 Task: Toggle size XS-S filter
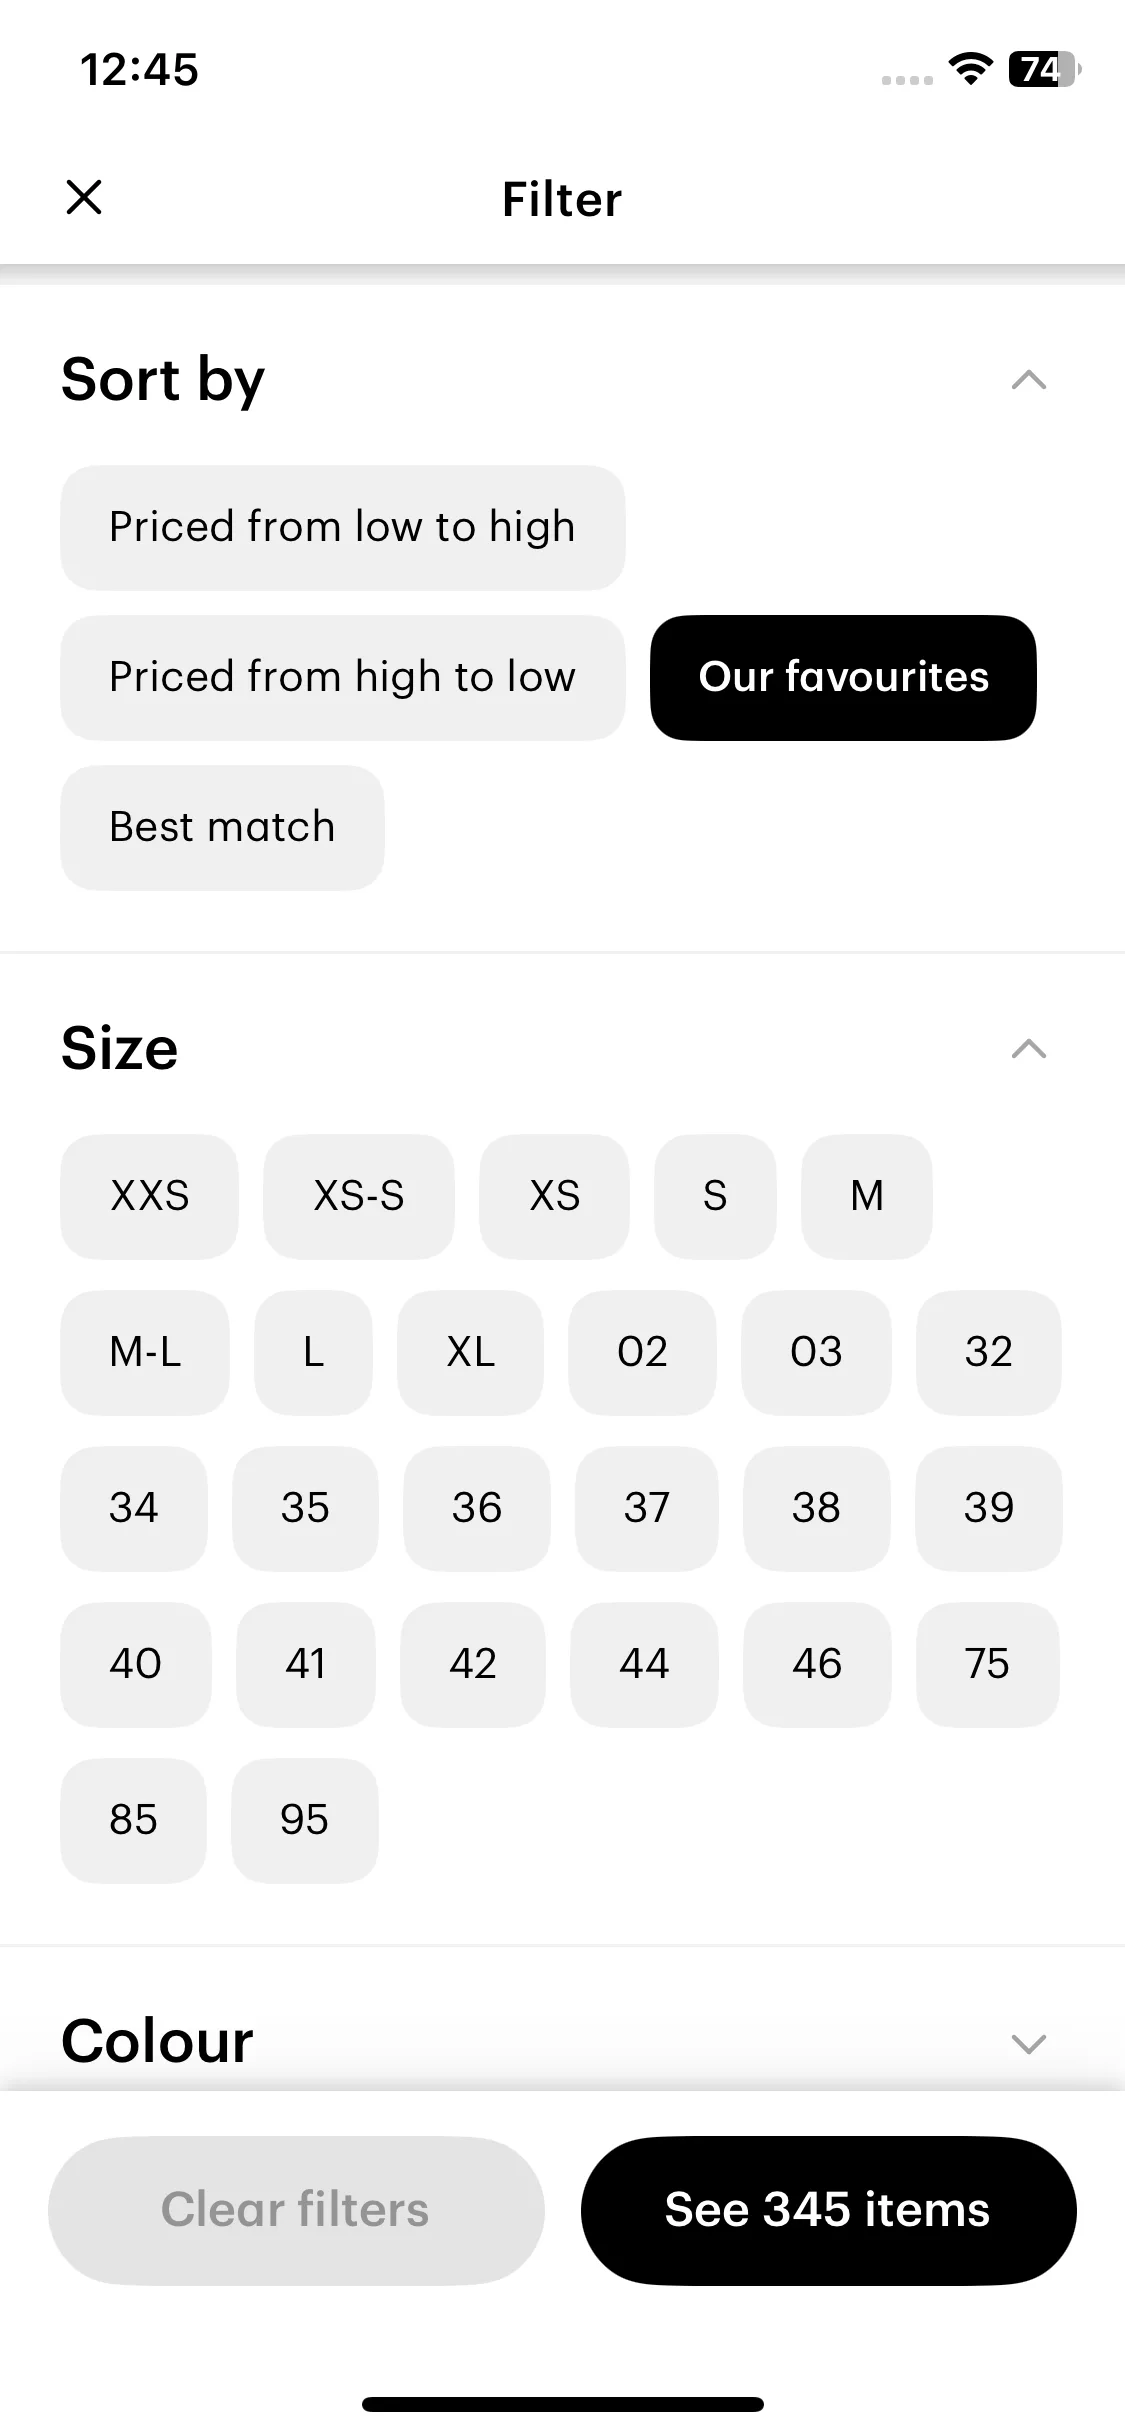tap(359, 1196)
